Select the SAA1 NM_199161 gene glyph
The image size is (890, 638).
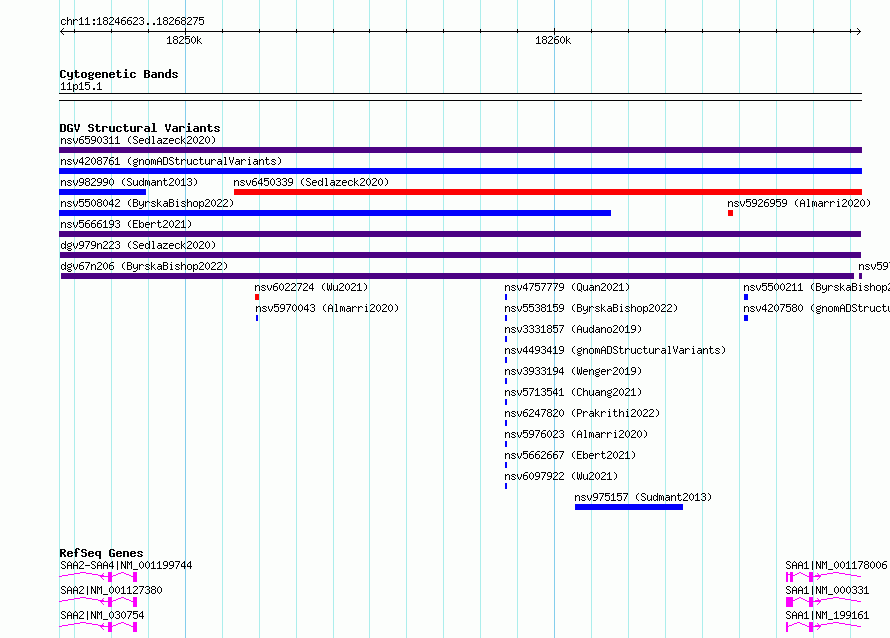[x=824, y=627]
